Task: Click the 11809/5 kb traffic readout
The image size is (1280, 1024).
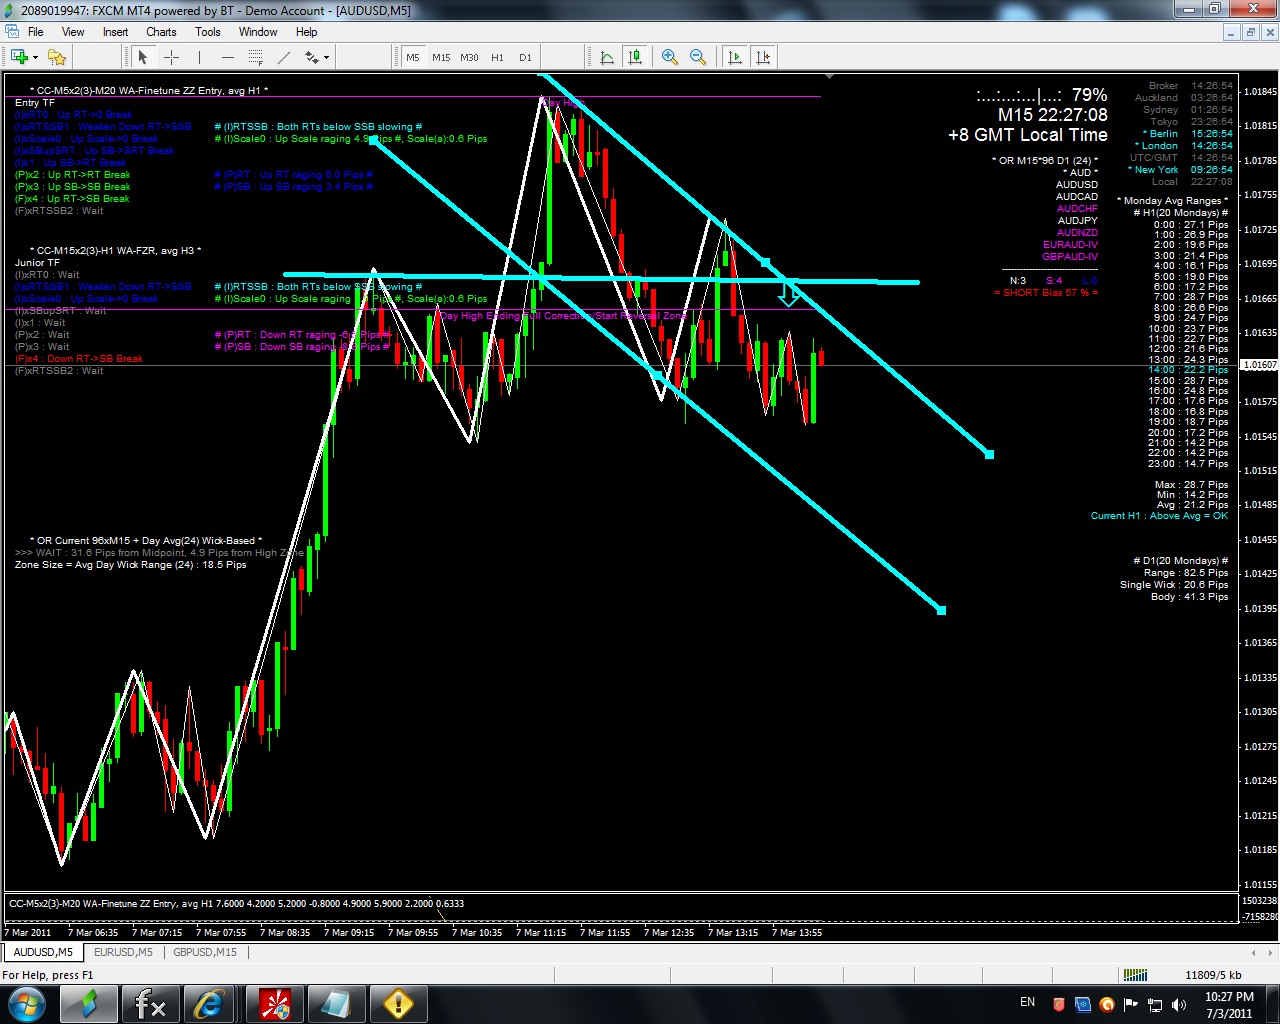Action: pyautogui.click(x=1213, y=975)
